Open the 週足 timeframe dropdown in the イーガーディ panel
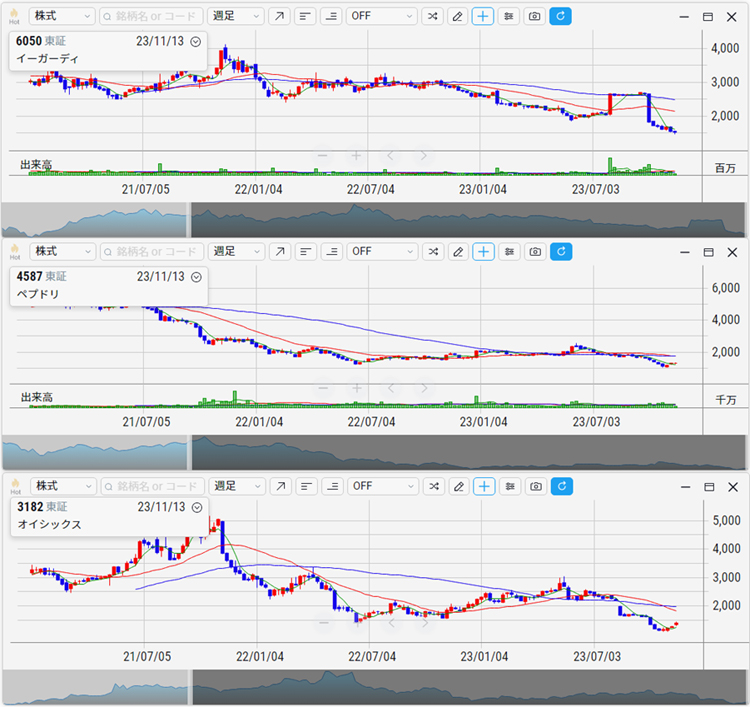Image resolution: width=750 pixels, height=707 pixels. click(x=236, y=17)
